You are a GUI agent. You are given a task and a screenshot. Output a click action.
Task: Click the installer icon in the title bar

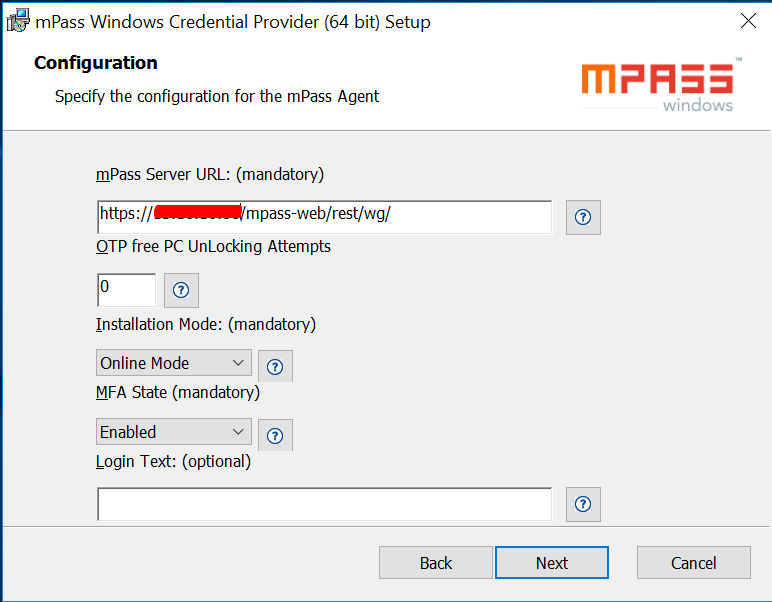pos(18,21)
